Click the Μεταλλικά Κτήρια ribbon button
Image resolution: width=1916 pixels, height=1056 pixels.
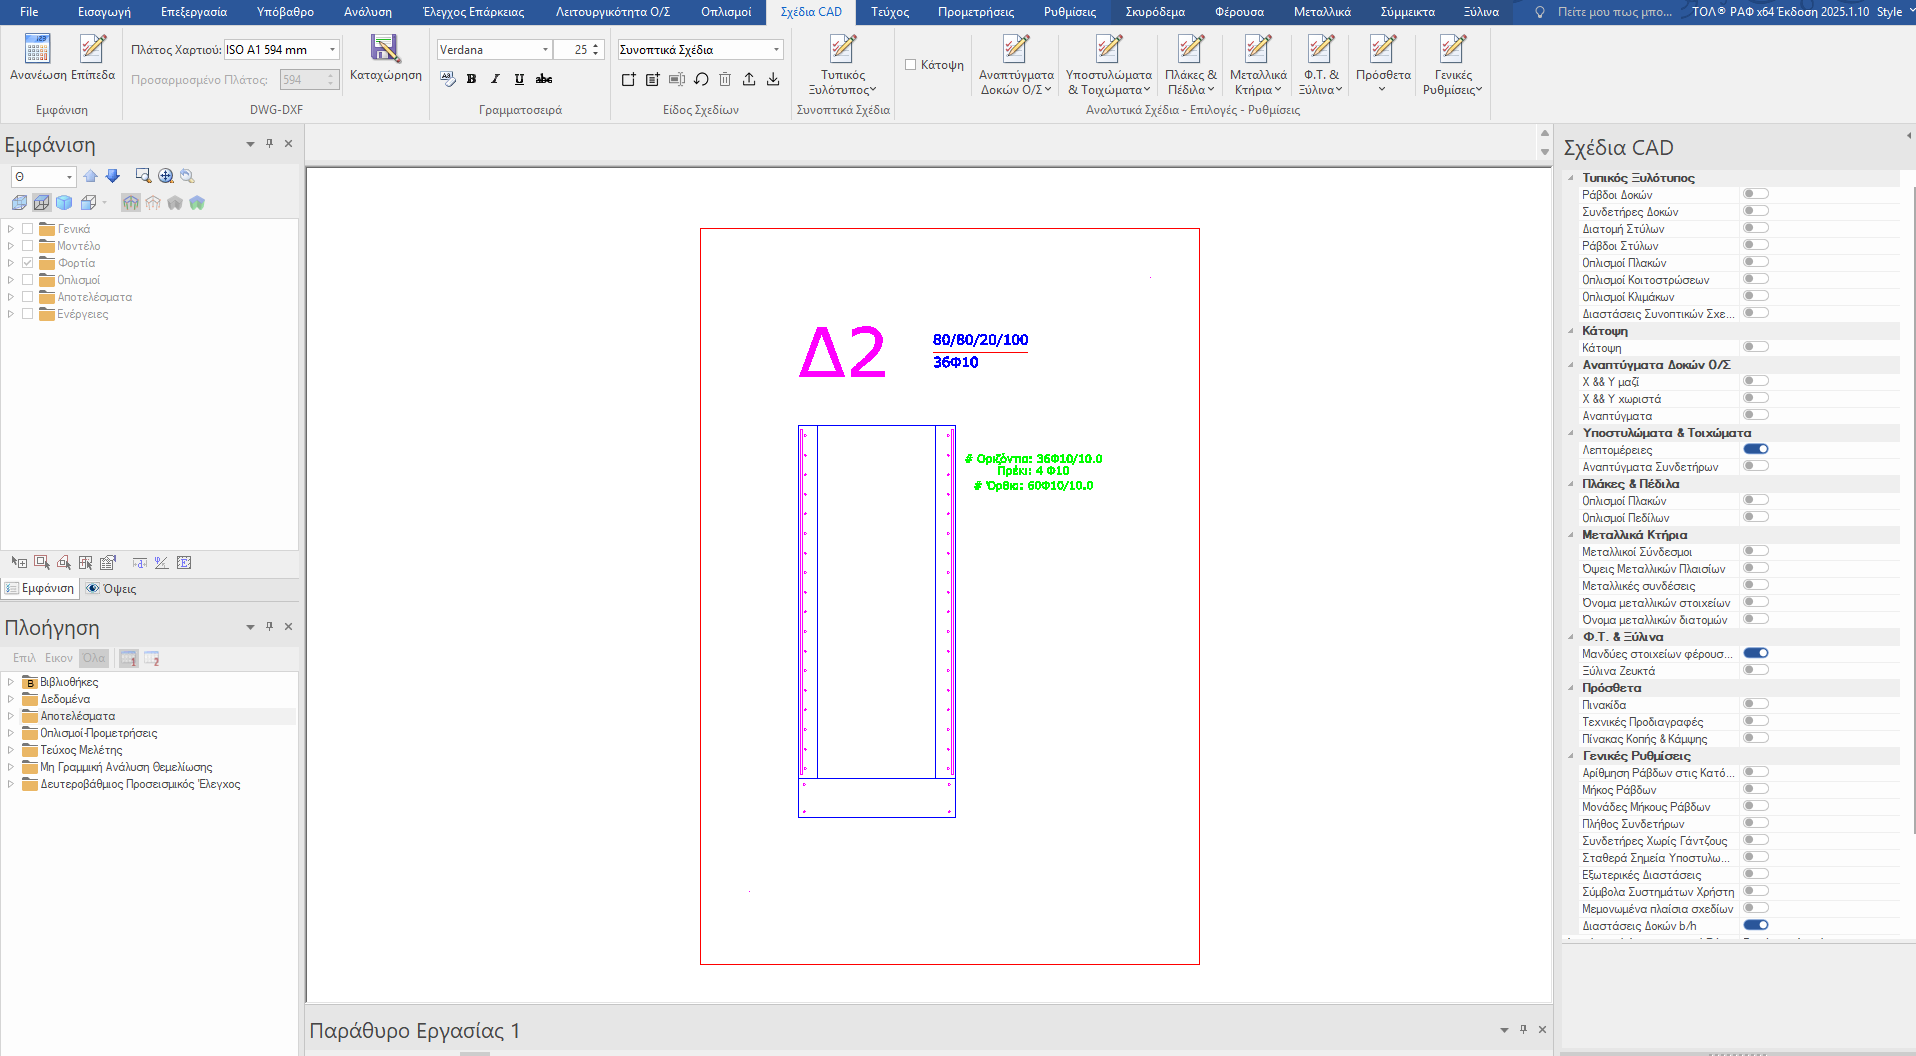point(1257,63)
